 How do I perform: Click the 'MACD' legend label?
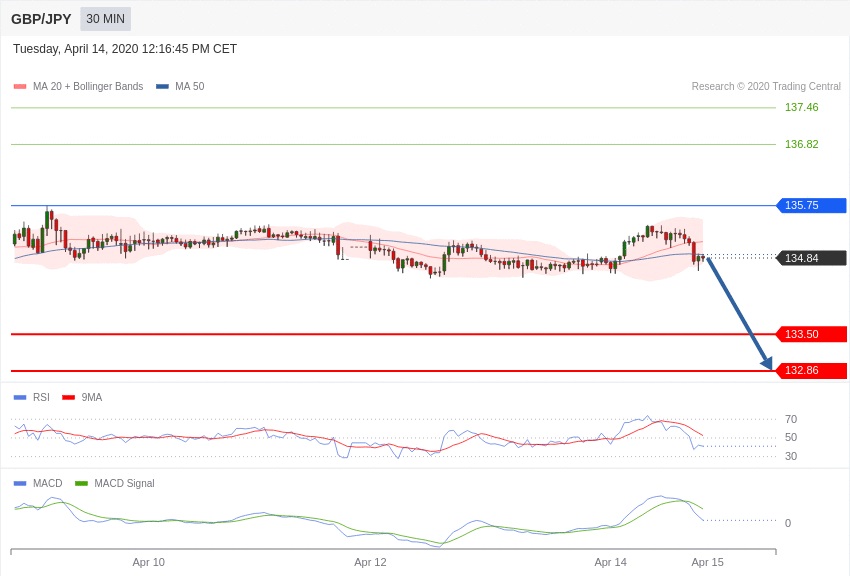tap(48, 483)
